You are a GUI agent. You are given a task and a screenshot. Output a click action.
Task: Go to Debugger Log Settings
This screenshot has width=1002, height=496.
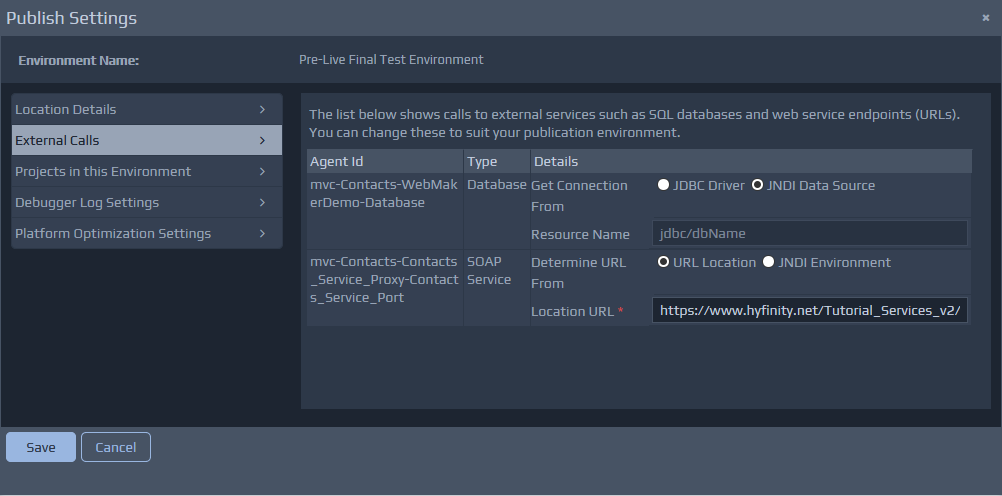pyautogui.click(x=87, y=202)
